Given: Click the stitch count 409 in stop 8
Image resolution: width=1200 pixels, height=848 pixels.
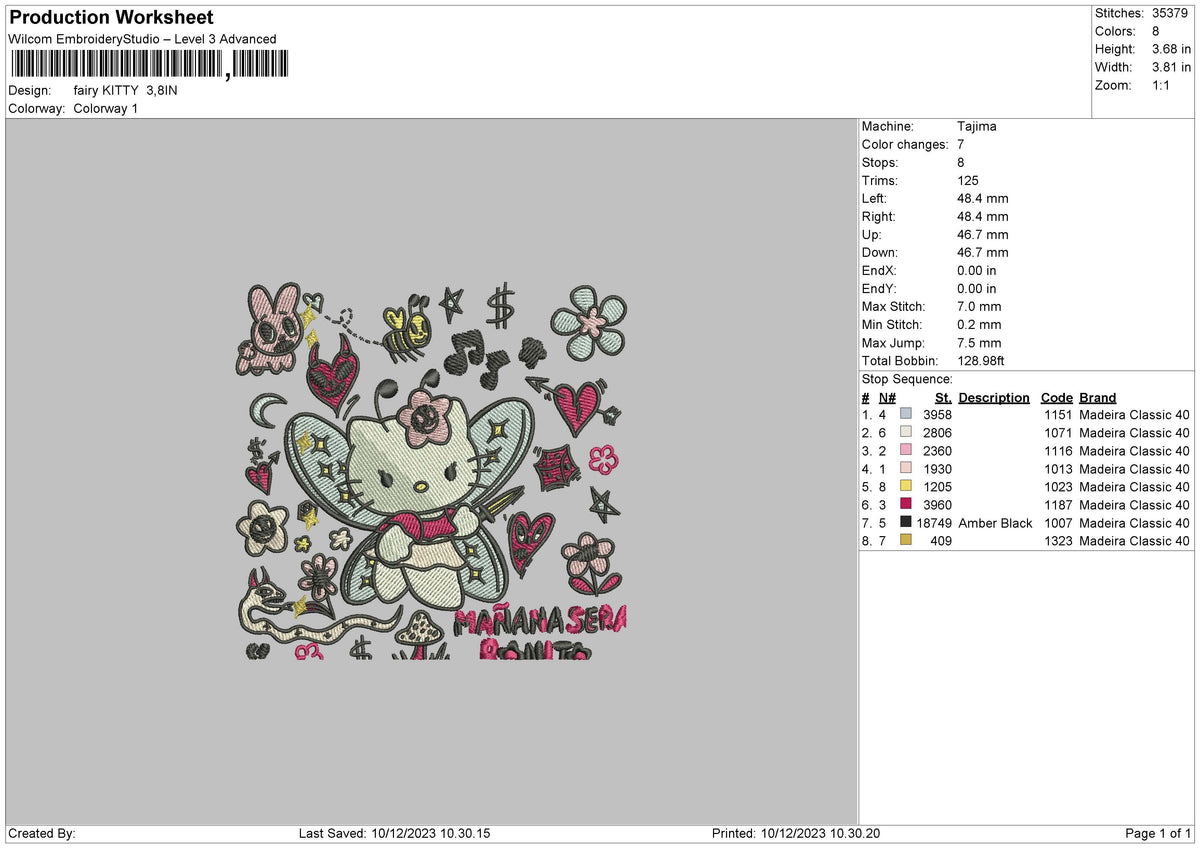Looking at the screenshot, I should click(x=942, y=541).
